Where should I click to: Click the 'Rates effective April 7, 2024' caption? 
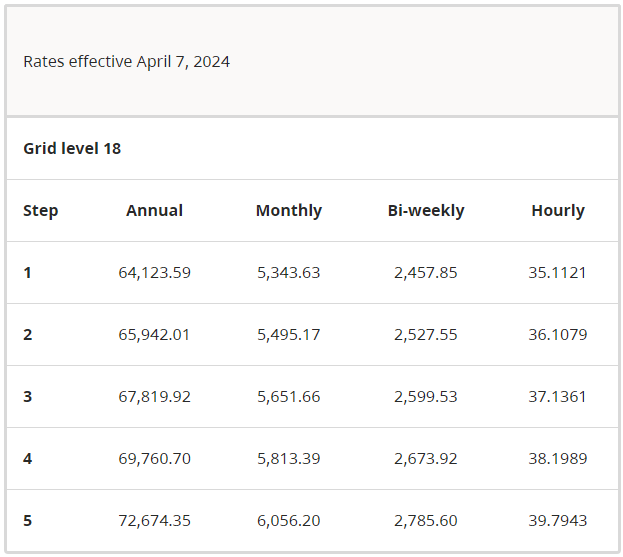pos(126,62)
